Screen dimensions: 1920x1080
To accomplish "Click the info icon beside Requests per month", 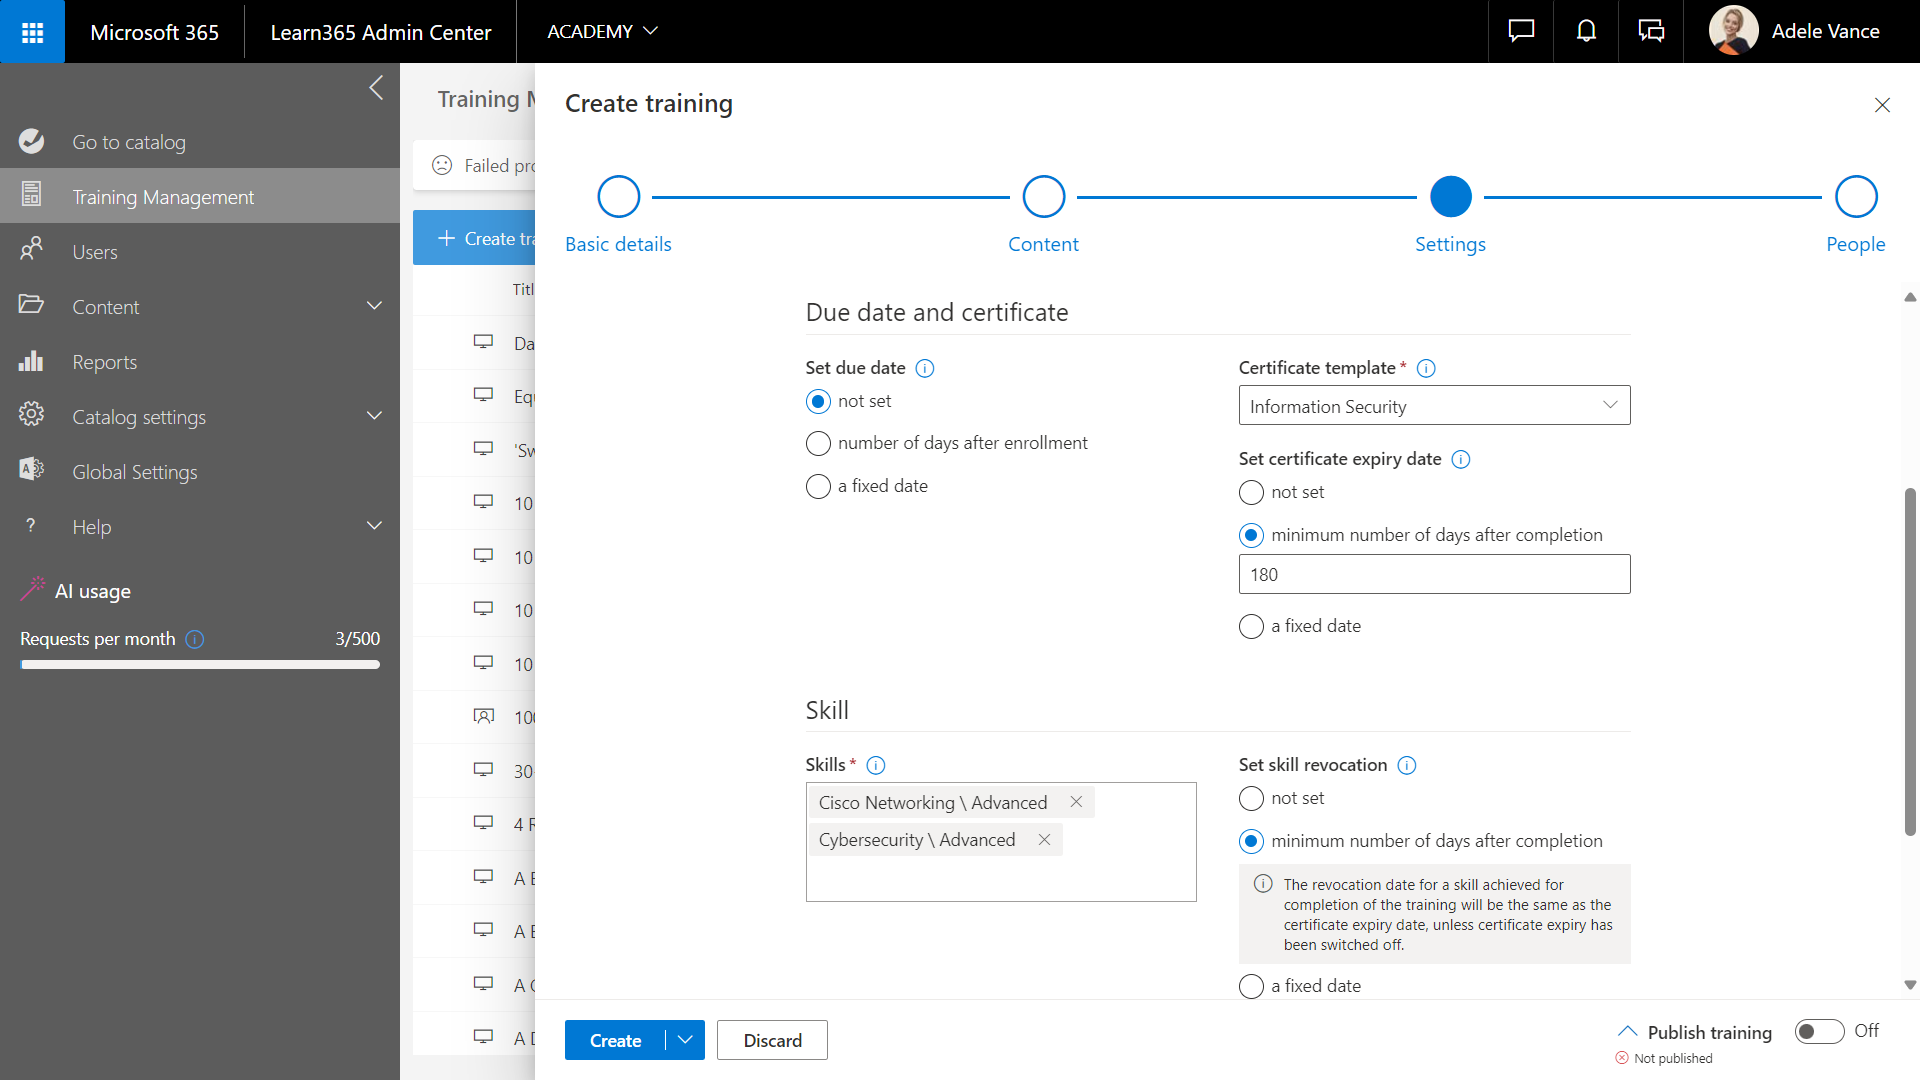I will [x=196, y=639].
